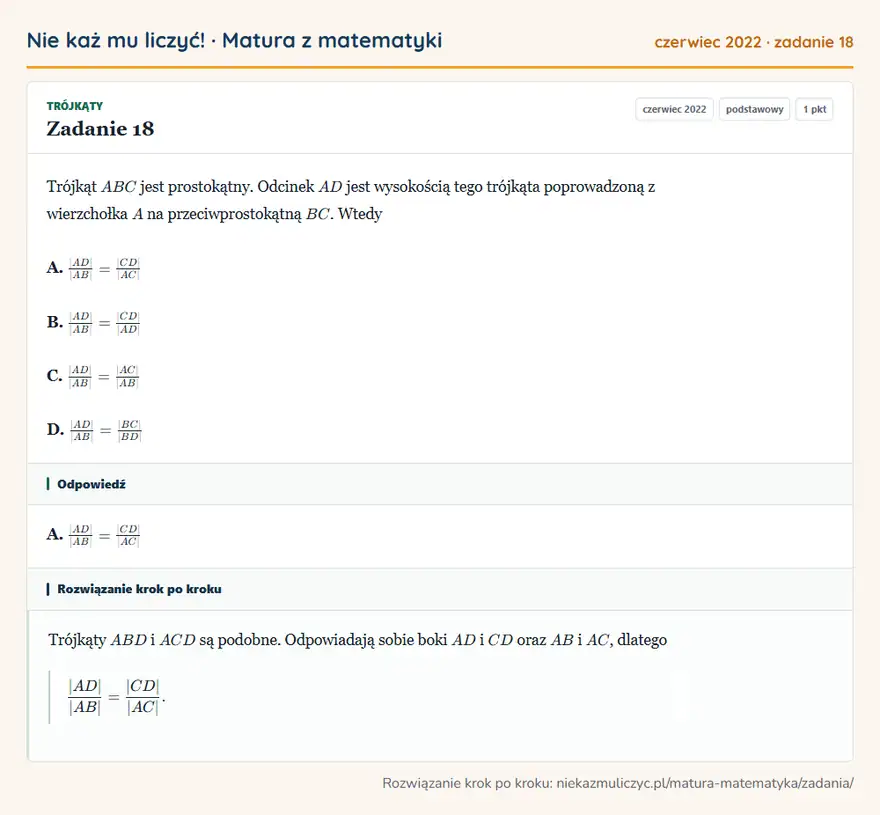Click the "Nie każ mu liczyć! · Matura z matematyki" title
This screenshot has height=815, width=880.
click(x=234, y=41)
